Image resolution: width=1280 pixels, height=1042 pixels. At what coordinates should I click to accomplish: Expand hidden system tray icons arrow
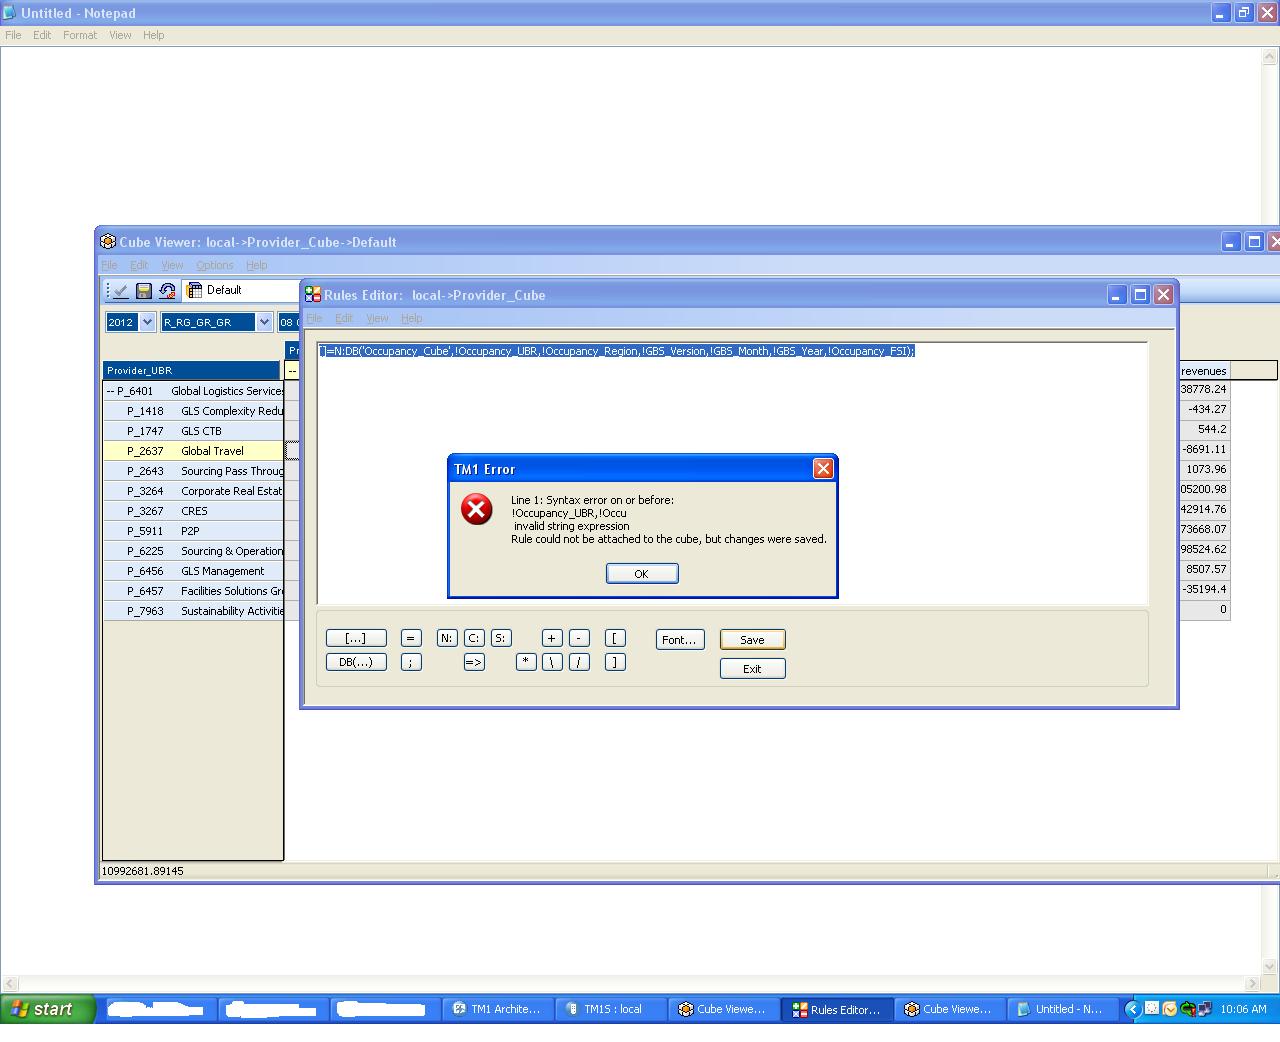click(x=1132, y=1009)
